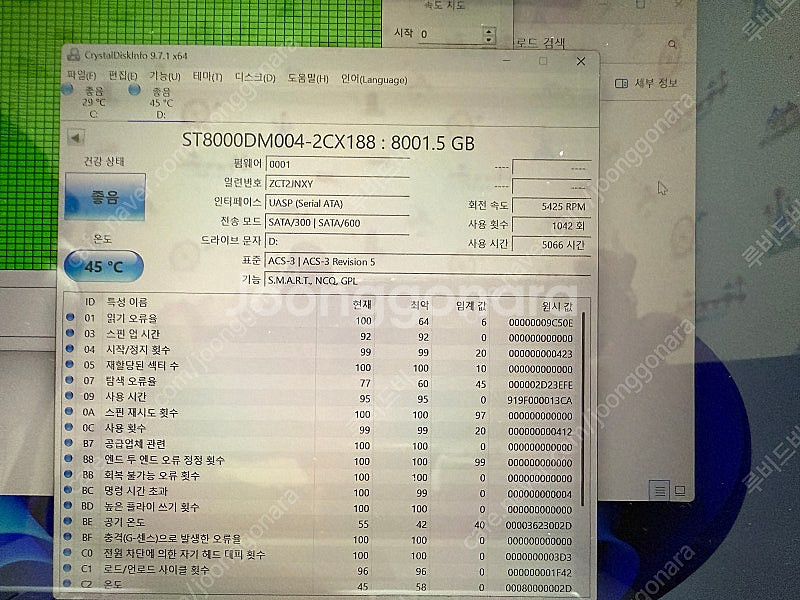Image resolution: width=800 pixels, height=600 pixels.
Task: Click the status dot for row 07 탐색 오류율
Action: point(69,380)
